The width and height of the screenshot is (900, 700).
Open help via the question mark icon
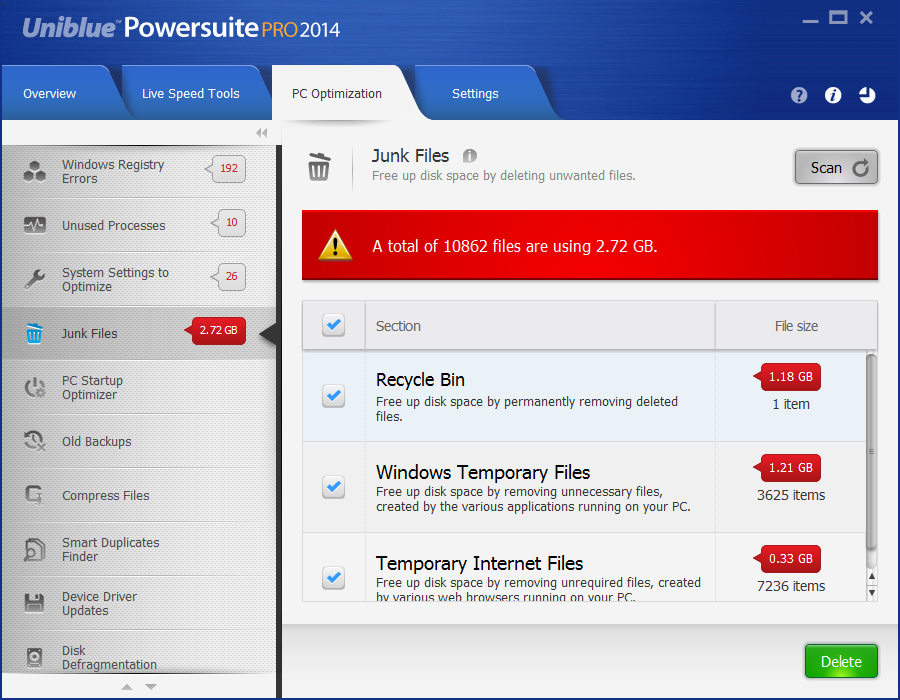(x=799, y=95)
